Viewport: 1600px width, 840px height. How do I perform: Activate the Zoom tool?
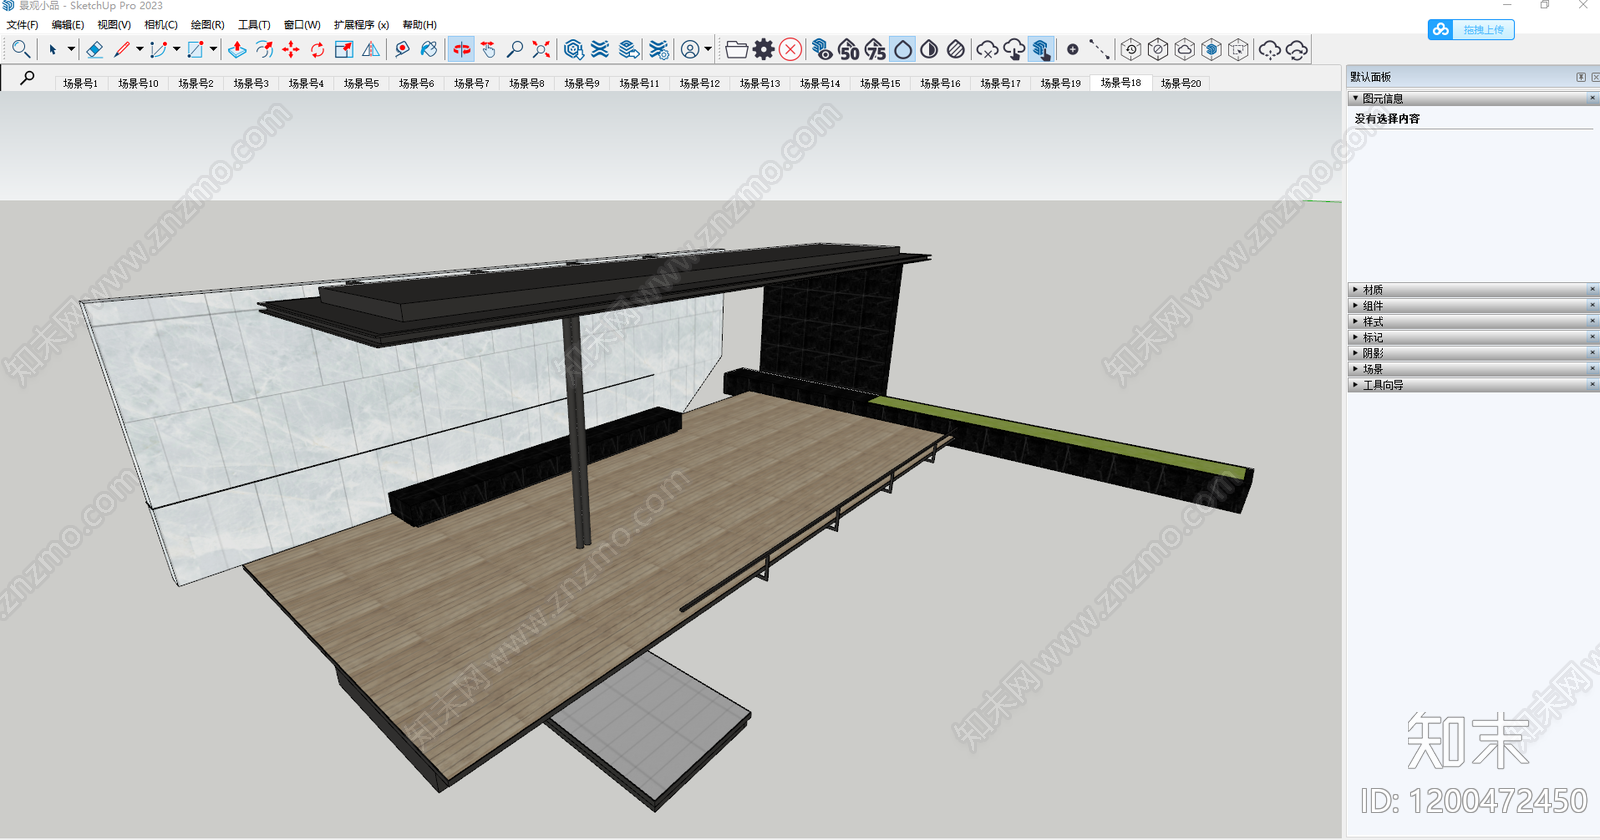click(515, 49)
